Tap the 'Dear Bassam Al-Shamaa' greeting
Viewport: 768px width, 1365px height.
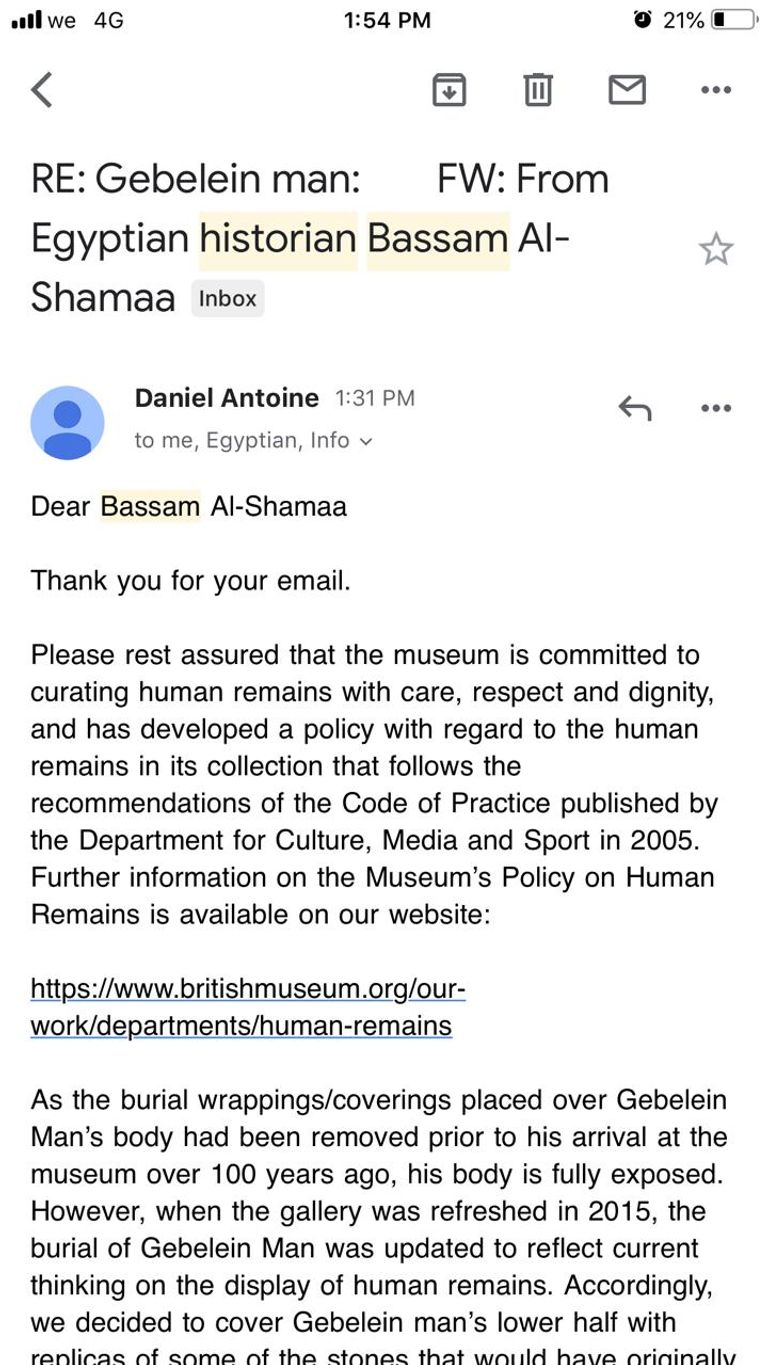pos(189,506)
